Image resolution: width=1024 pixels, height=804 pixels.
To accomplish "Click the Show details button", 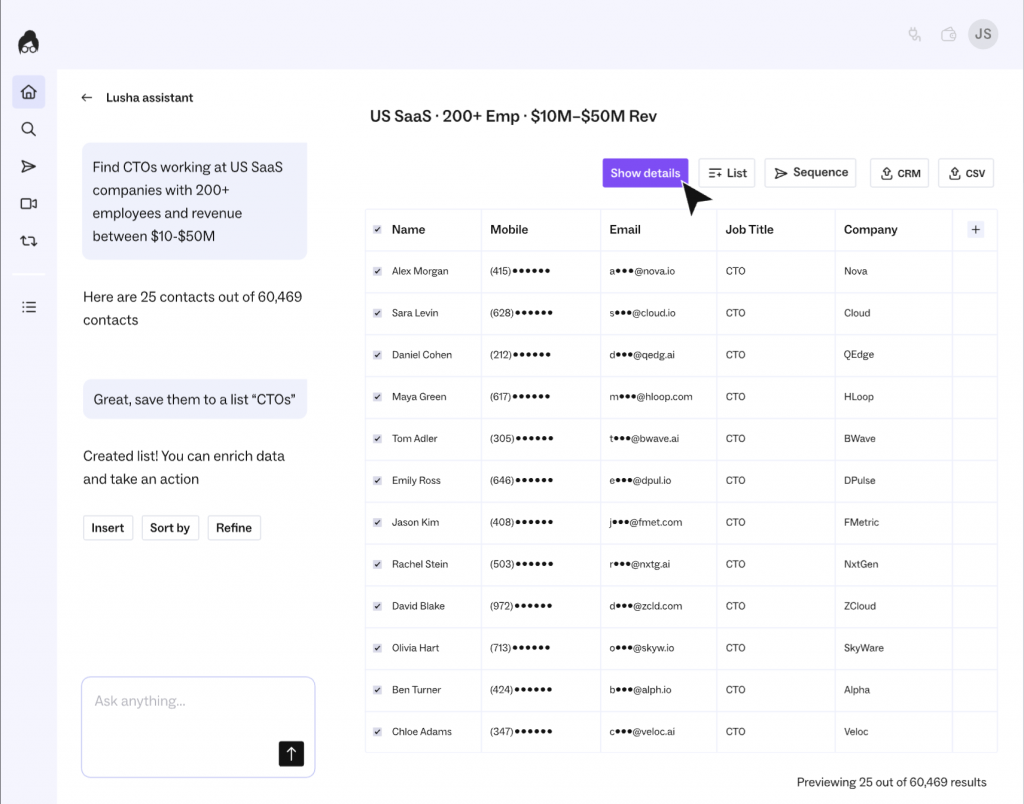I will (645, 173).
